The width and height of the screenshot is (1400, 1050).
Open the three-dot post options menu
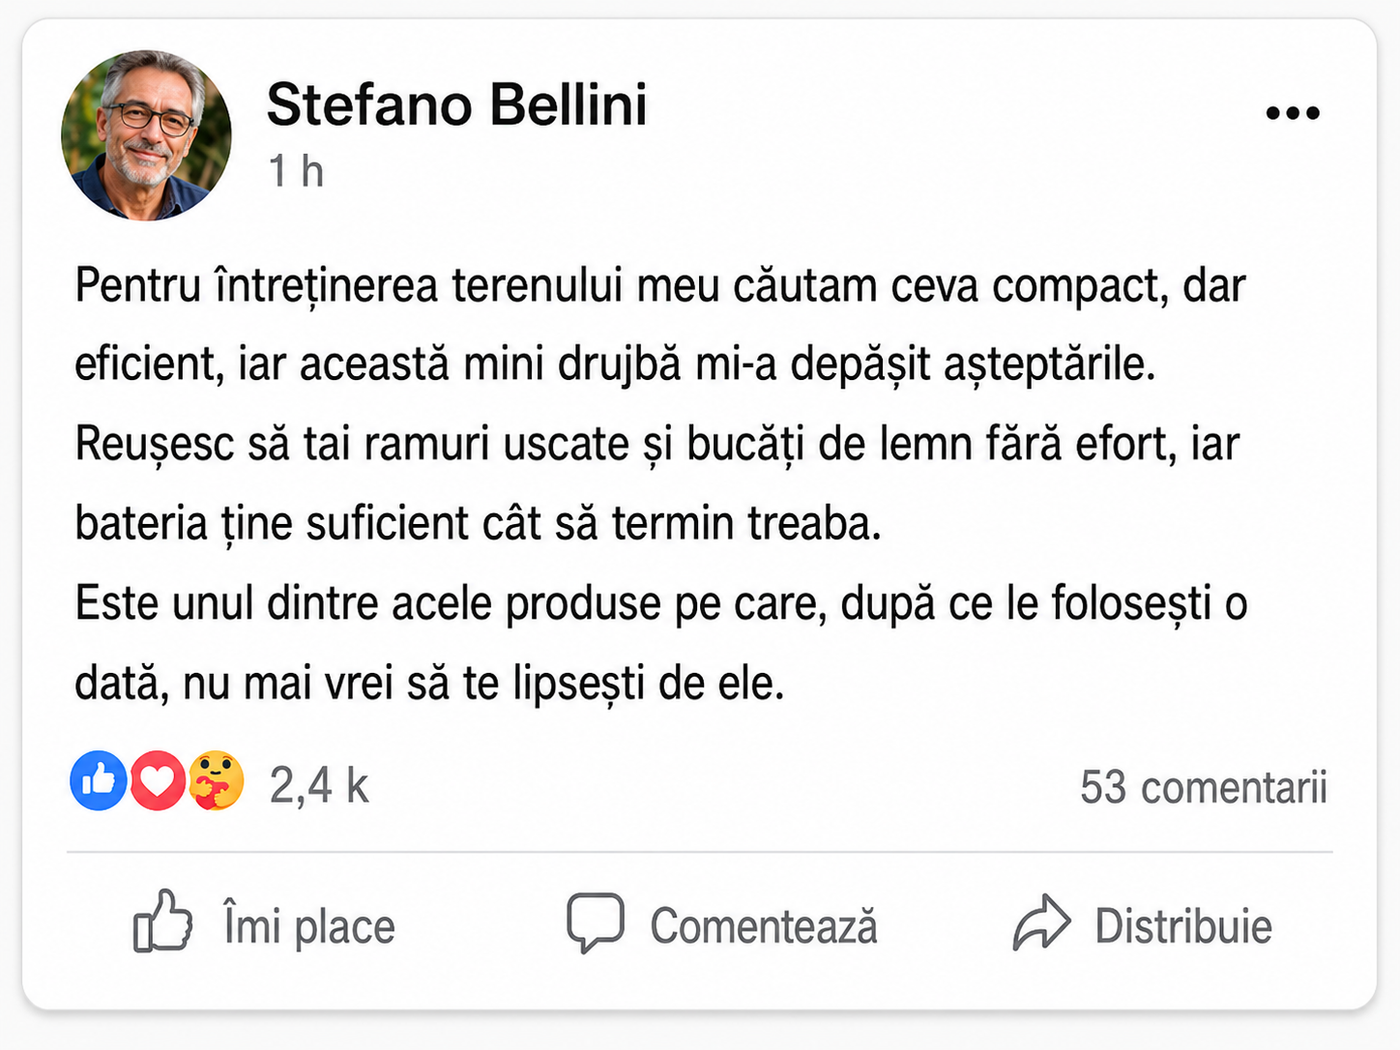coord(1292,113)
